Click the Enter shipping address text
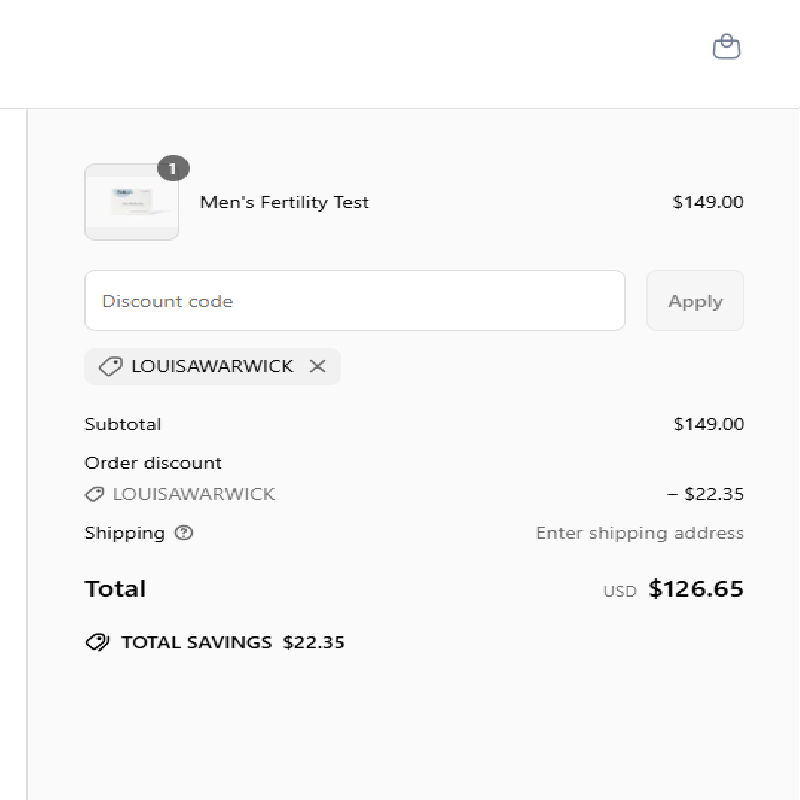This screenshot has height=800, width=800. click(x=640, y=533)
